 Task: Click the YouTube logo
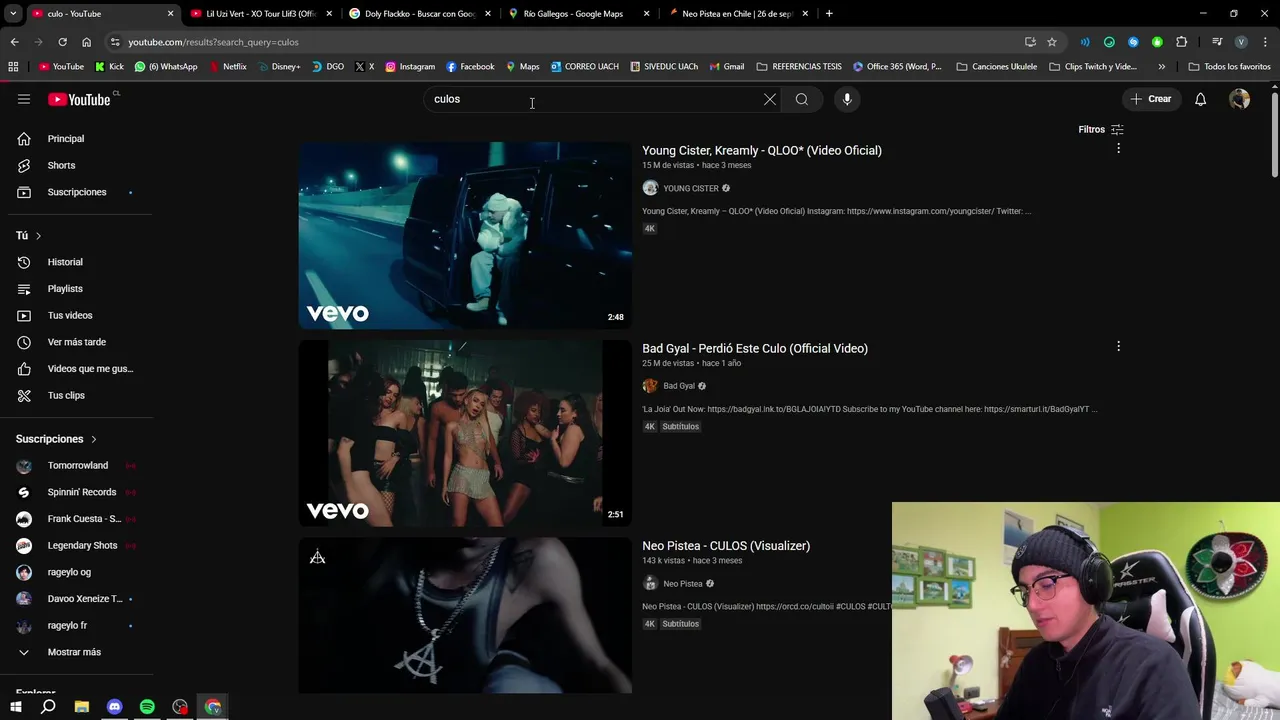80,99
